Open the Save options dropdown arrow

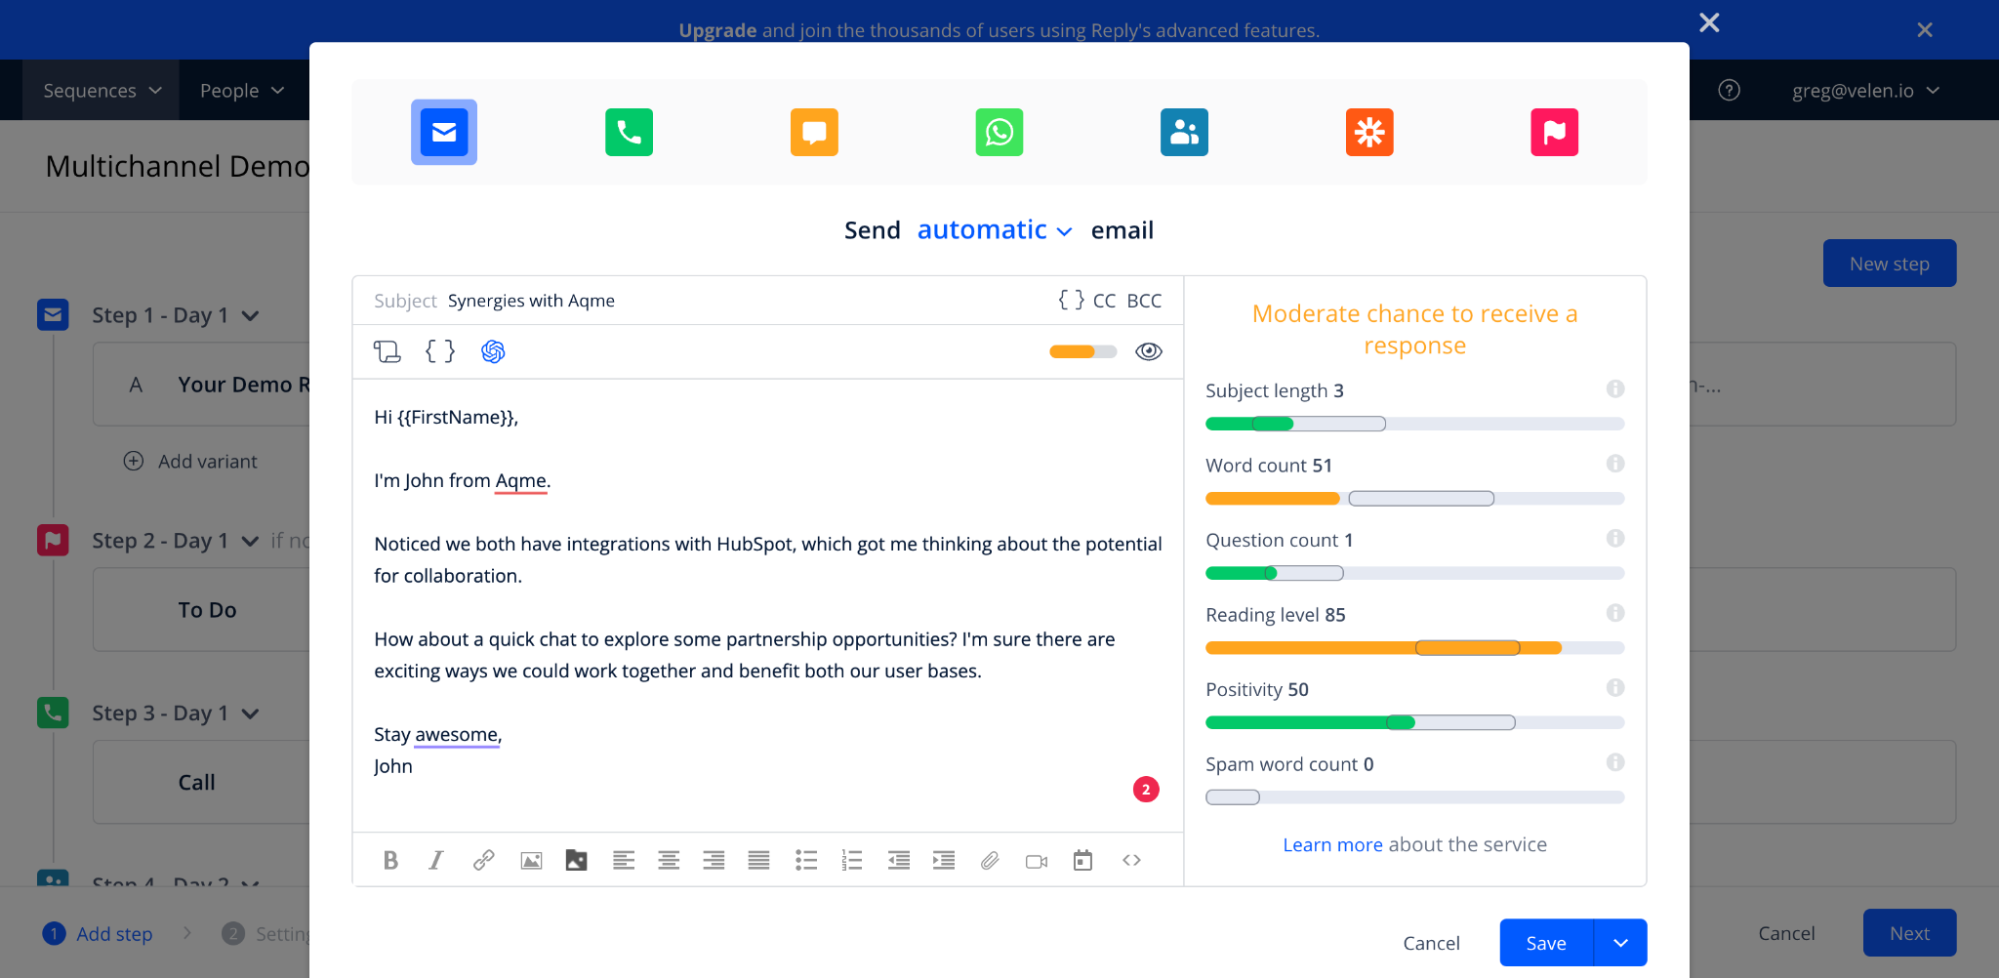click(1620, 943)
